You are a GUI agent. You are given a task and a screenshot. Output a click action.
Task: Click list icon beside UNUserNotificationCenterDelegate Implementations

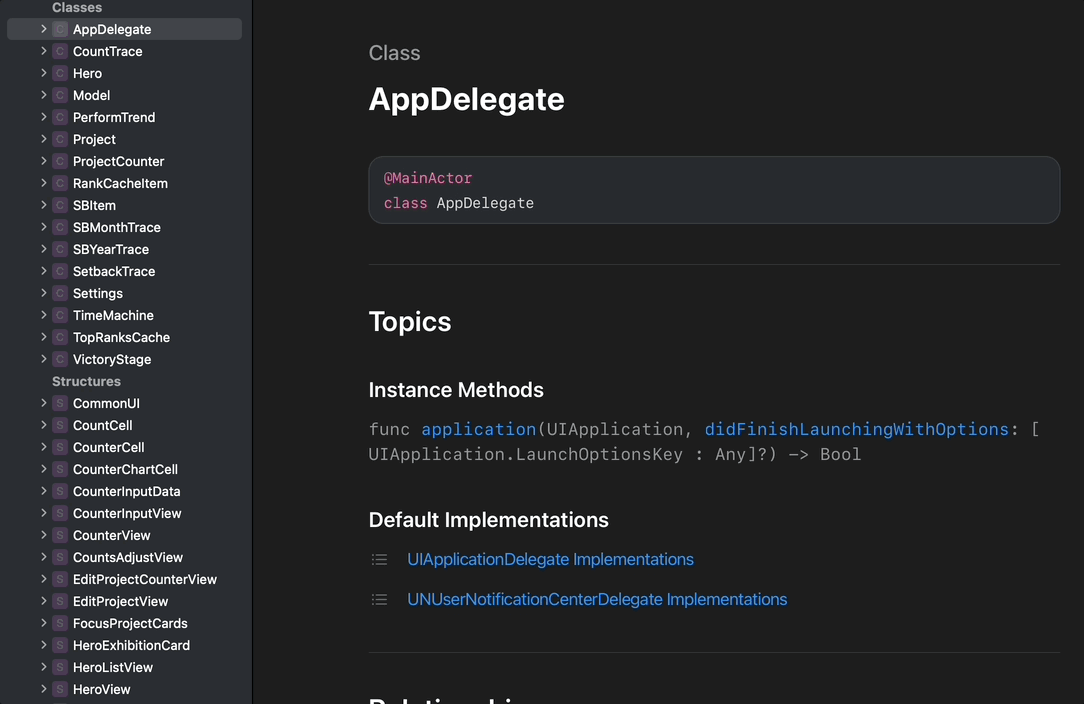click(x=379, y=600)
